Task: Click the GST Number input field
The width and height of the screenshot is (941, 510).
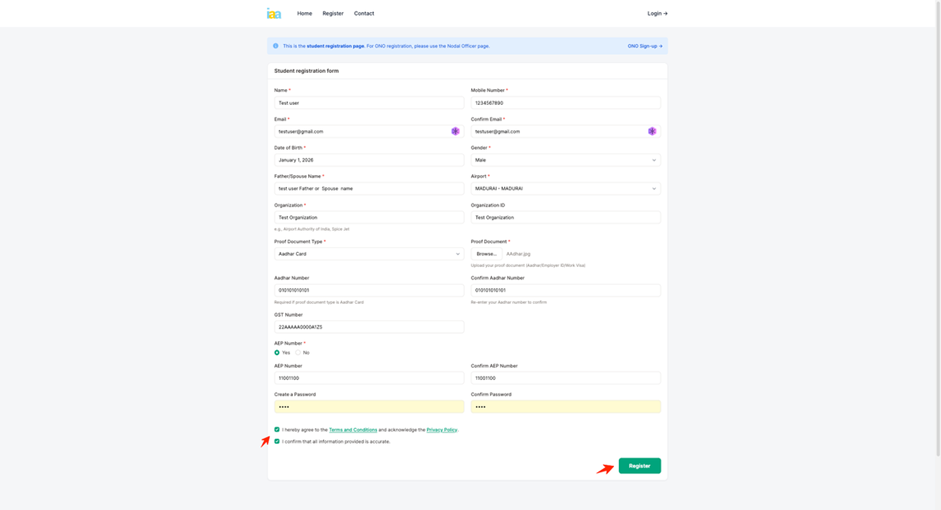Action: click(x=369, y=327)
